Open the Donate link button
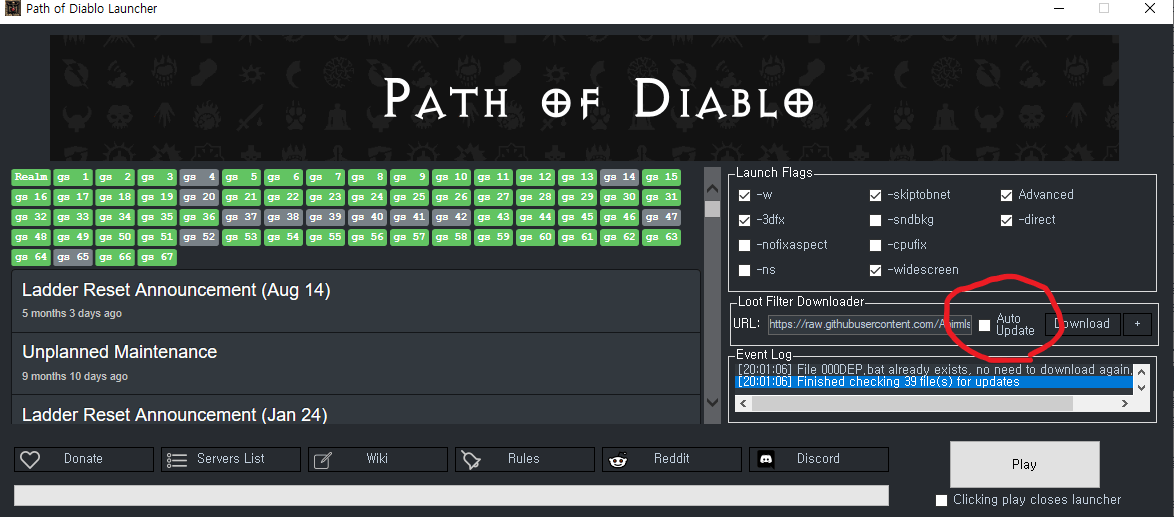1174x517 pixels. [x=83, y=459]
